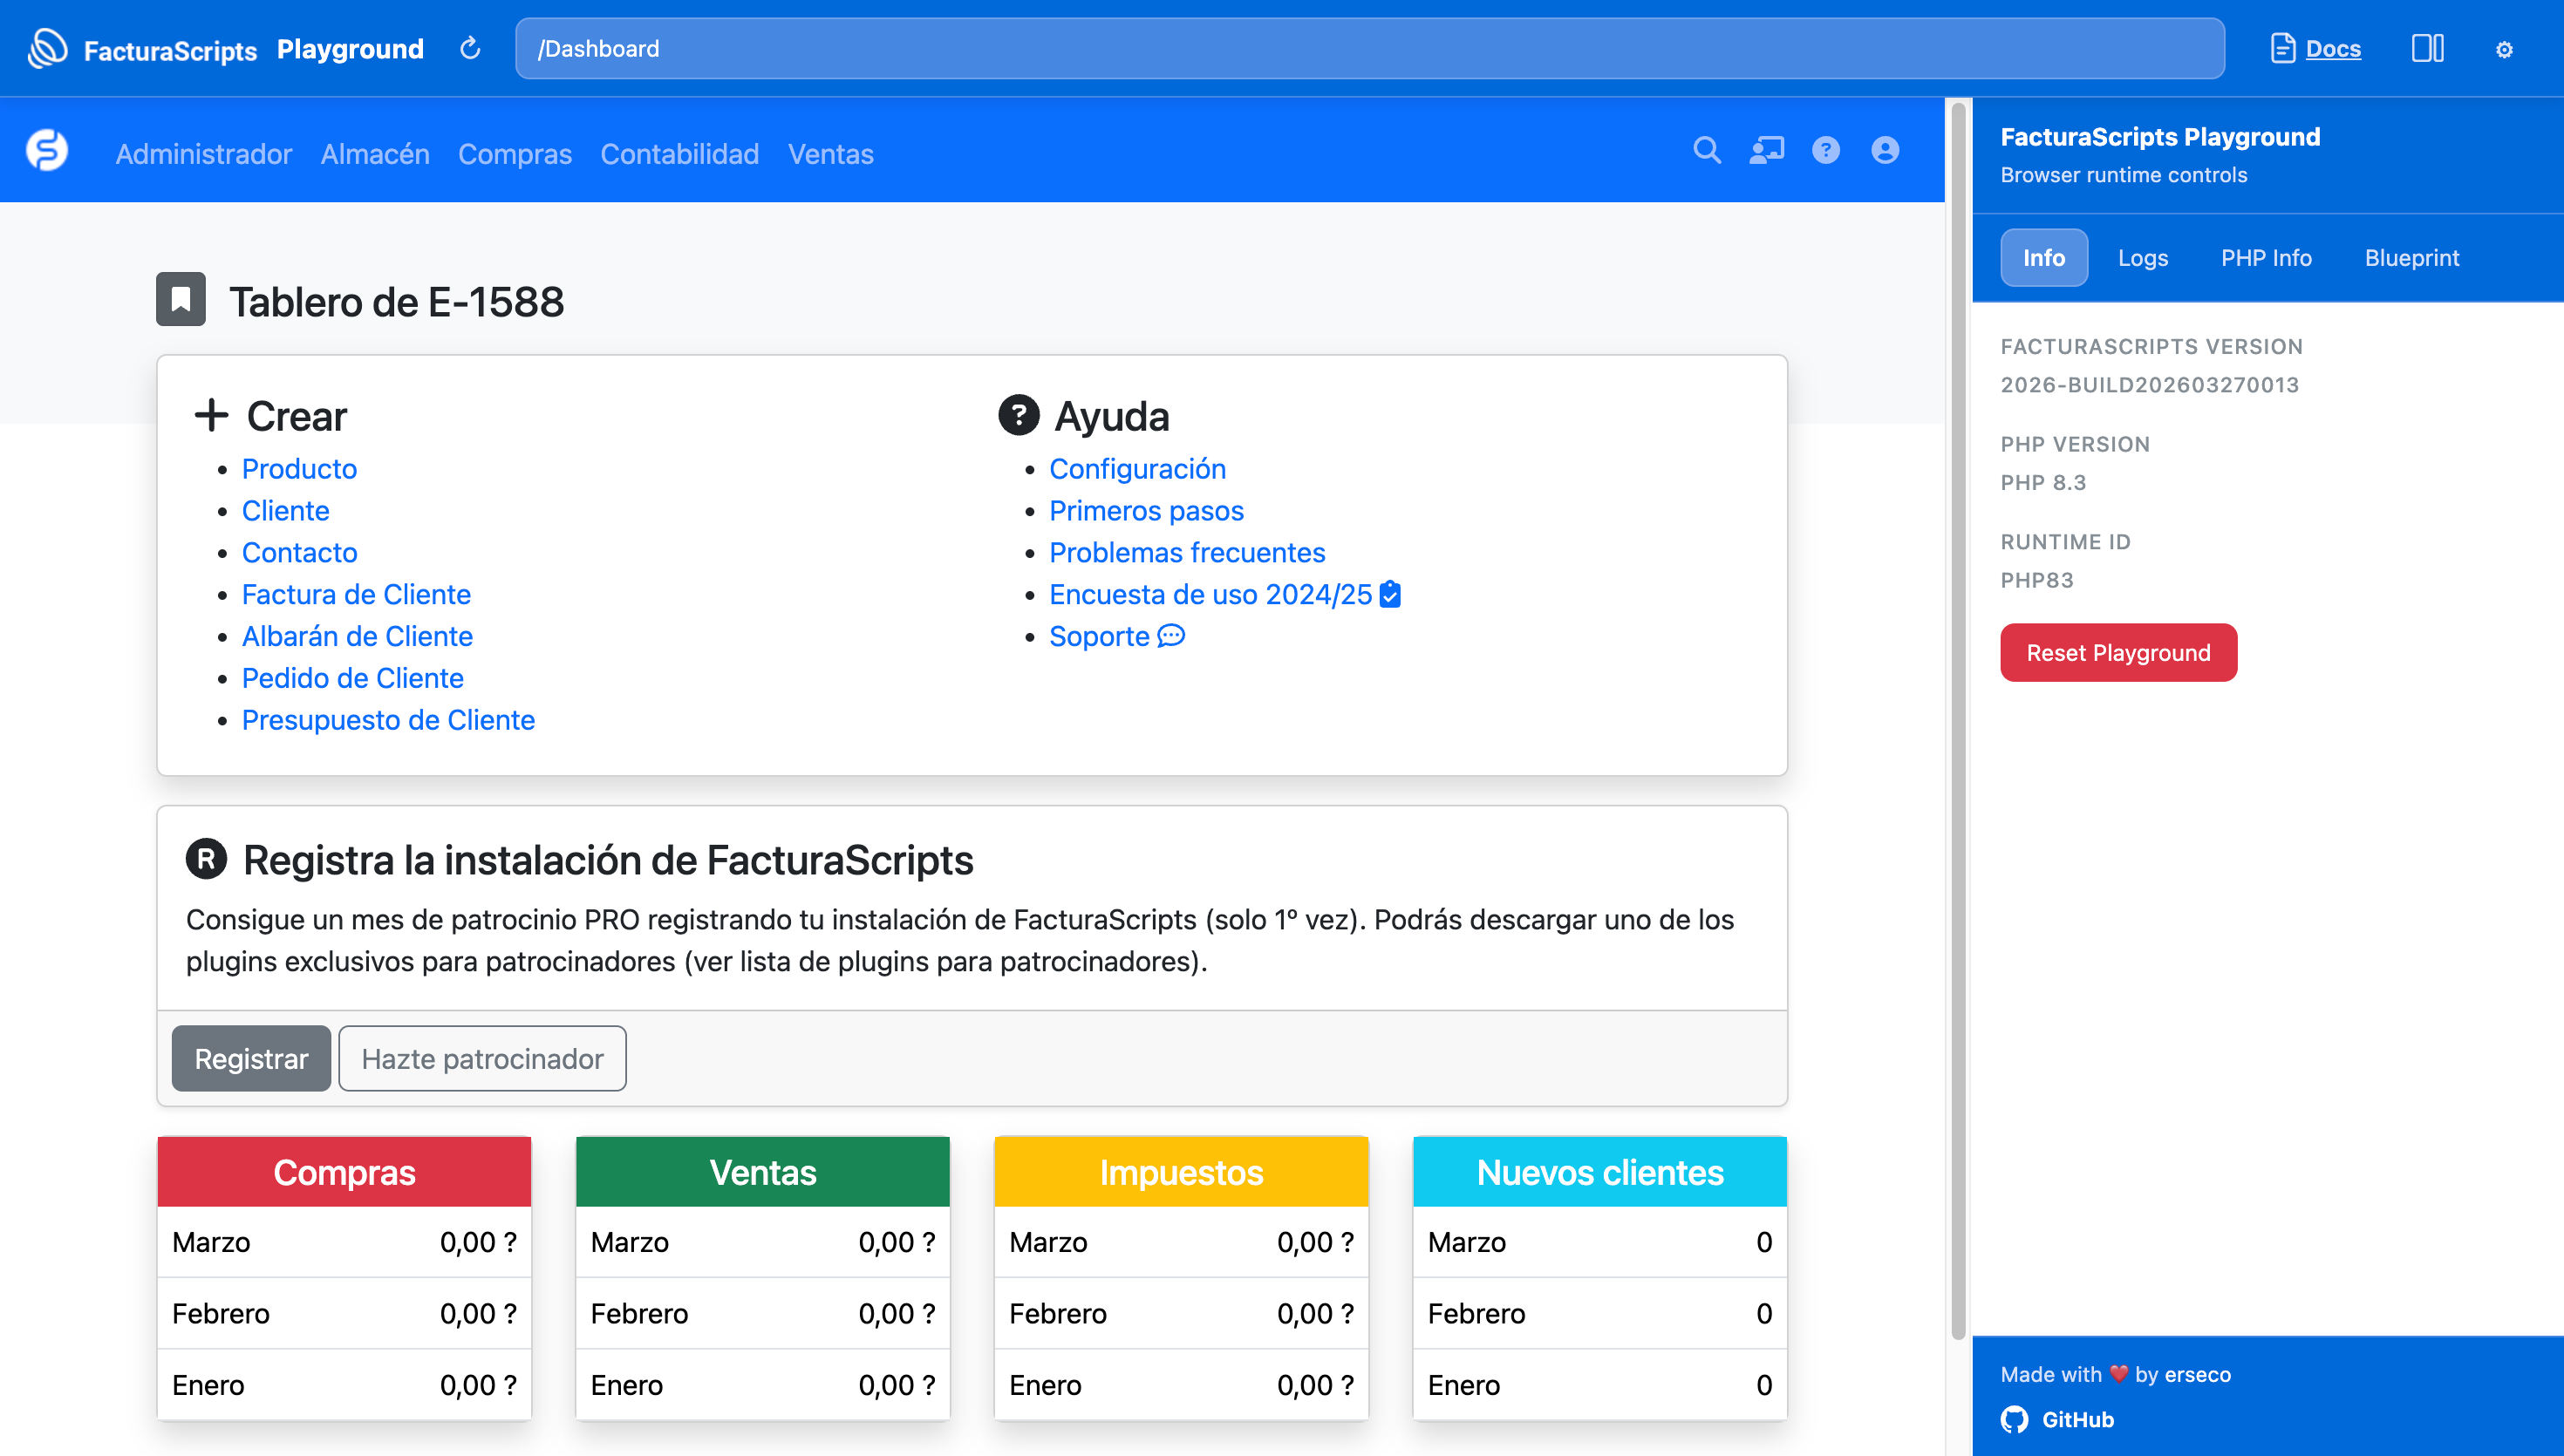Click the Compras red card header

coord(344,1172)
